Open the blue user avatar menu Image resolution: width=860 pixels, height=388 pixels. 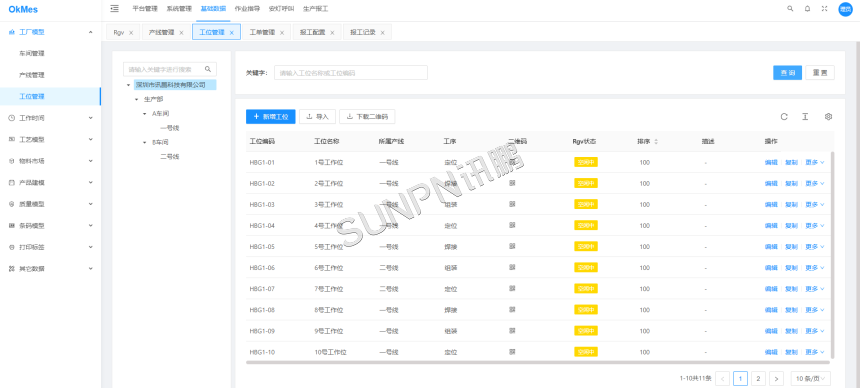coord(845,9)
